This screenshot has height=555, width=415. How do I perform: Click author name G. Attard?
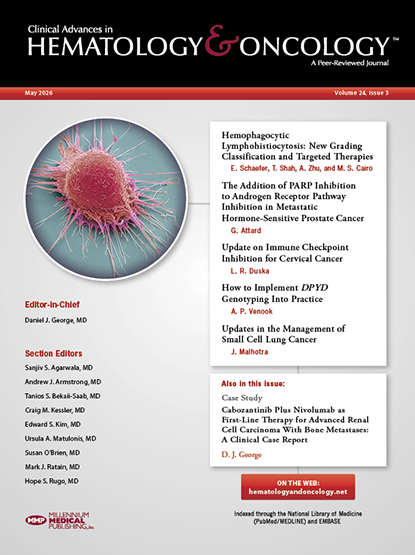click(246, 230)
